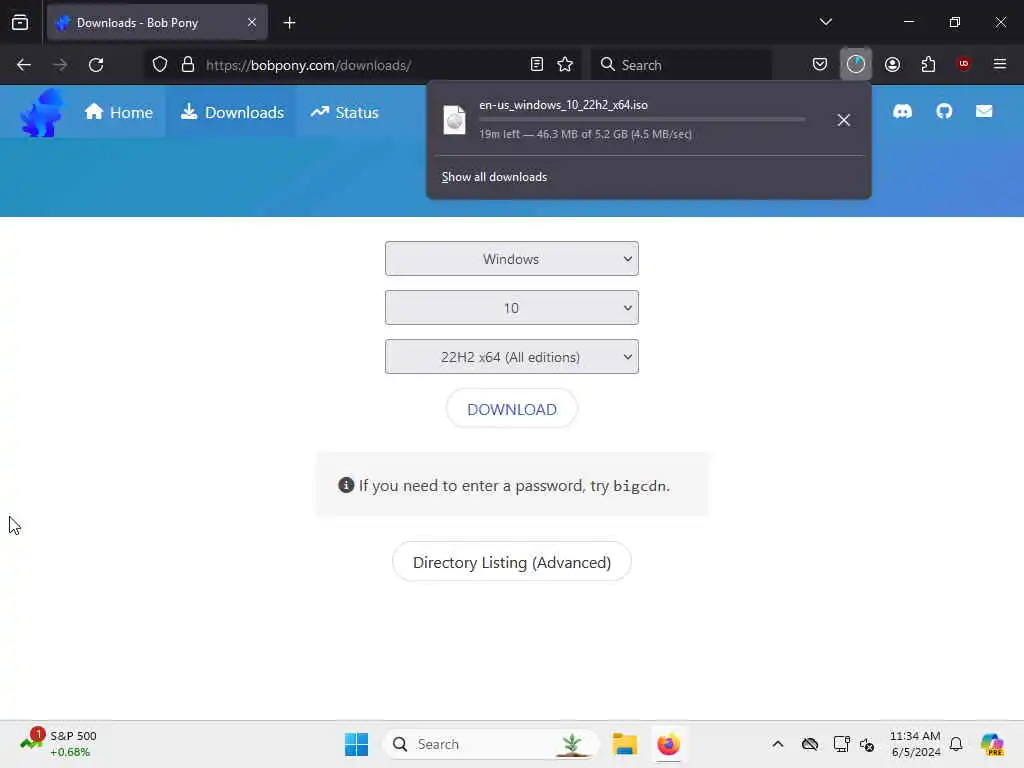Image resolution: width=1024 pixels, height=768 pixels.
Task: Open Copilot preview icon
Action: pos(992,744)
